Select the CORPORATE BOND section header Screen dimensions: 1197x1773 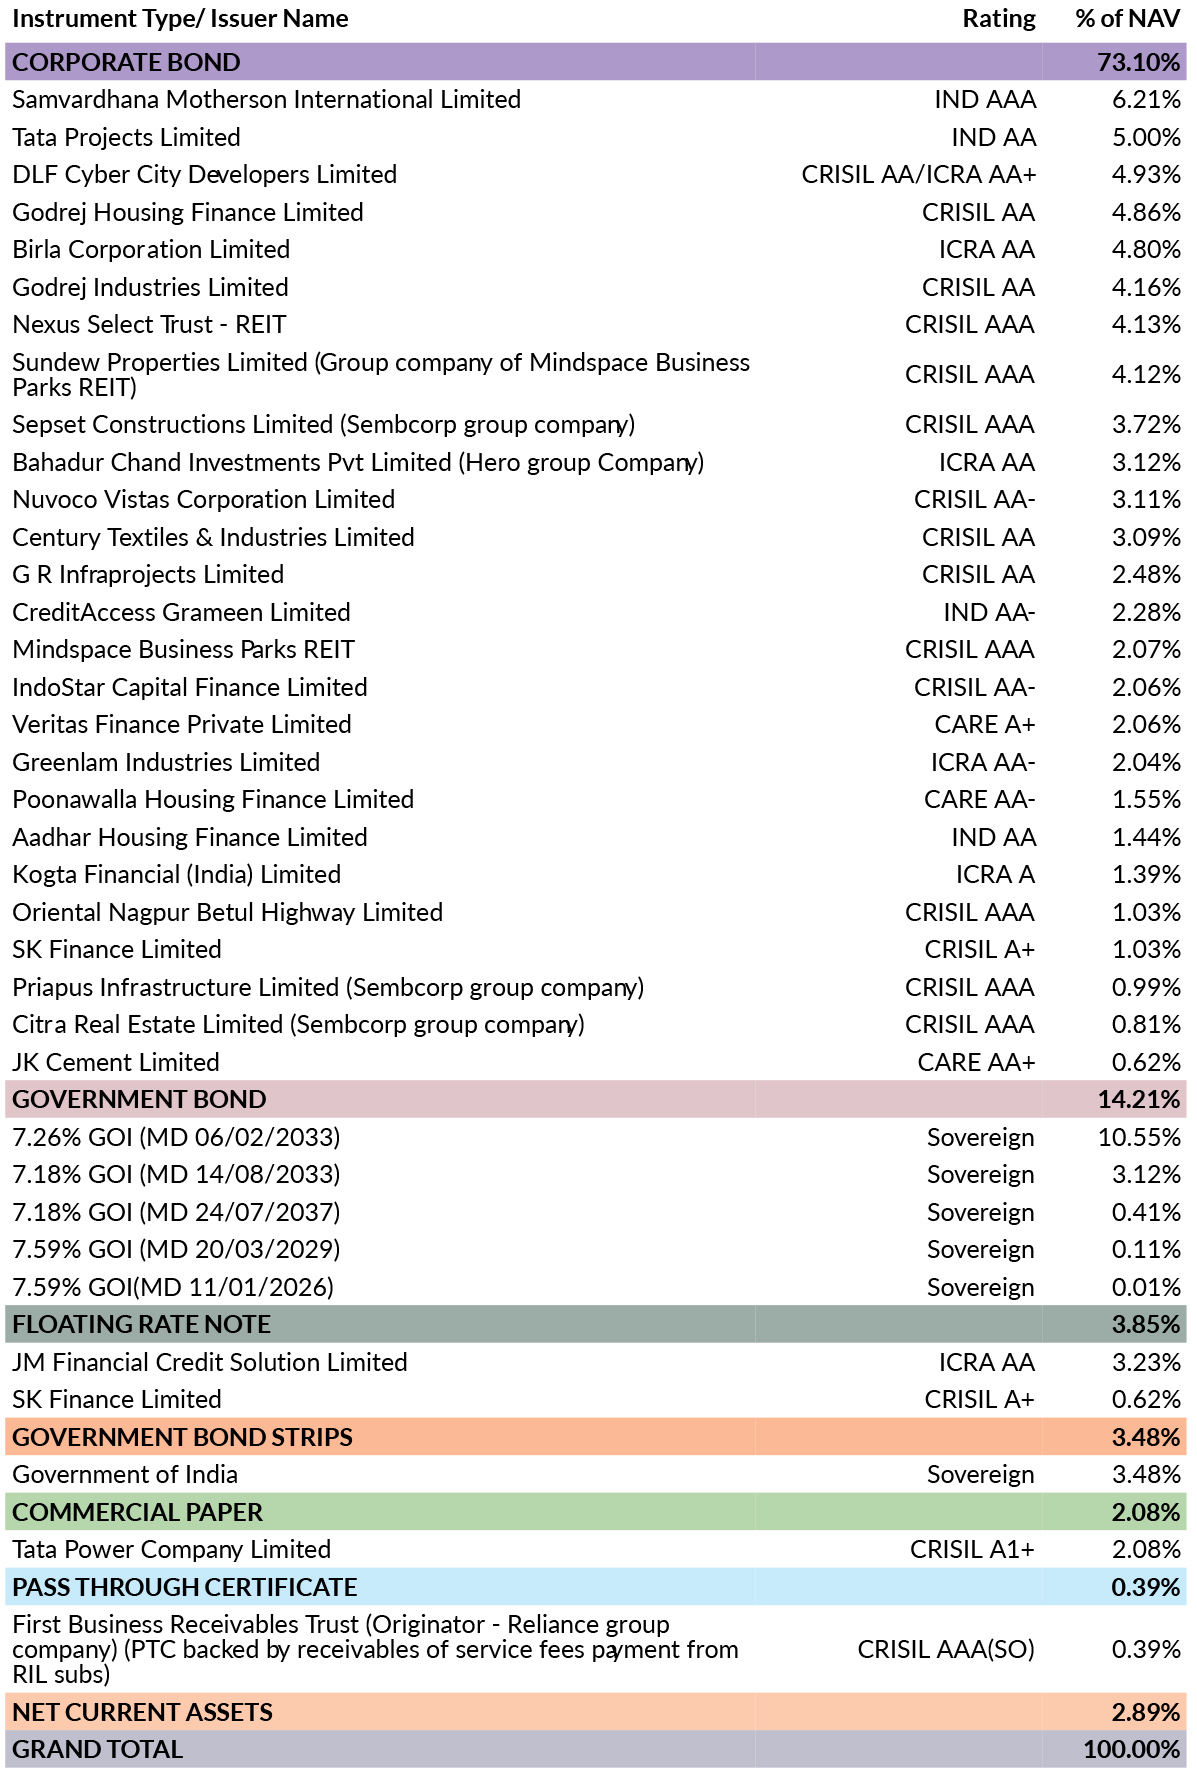tap(596, 62)
